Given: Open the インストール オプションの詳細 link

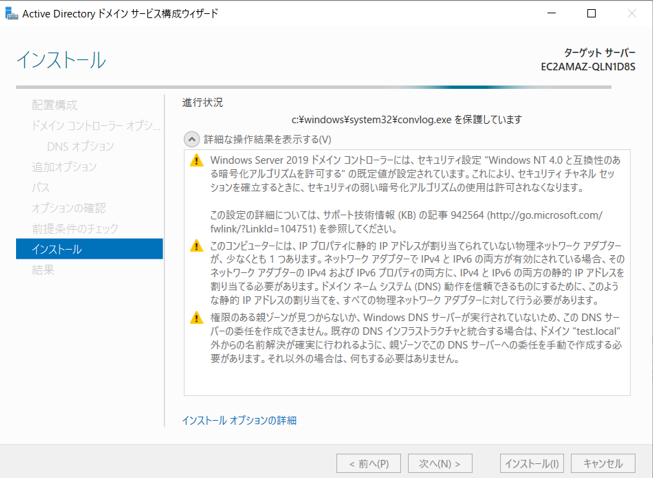Looking at the screenshot, I should coord(239,420).
